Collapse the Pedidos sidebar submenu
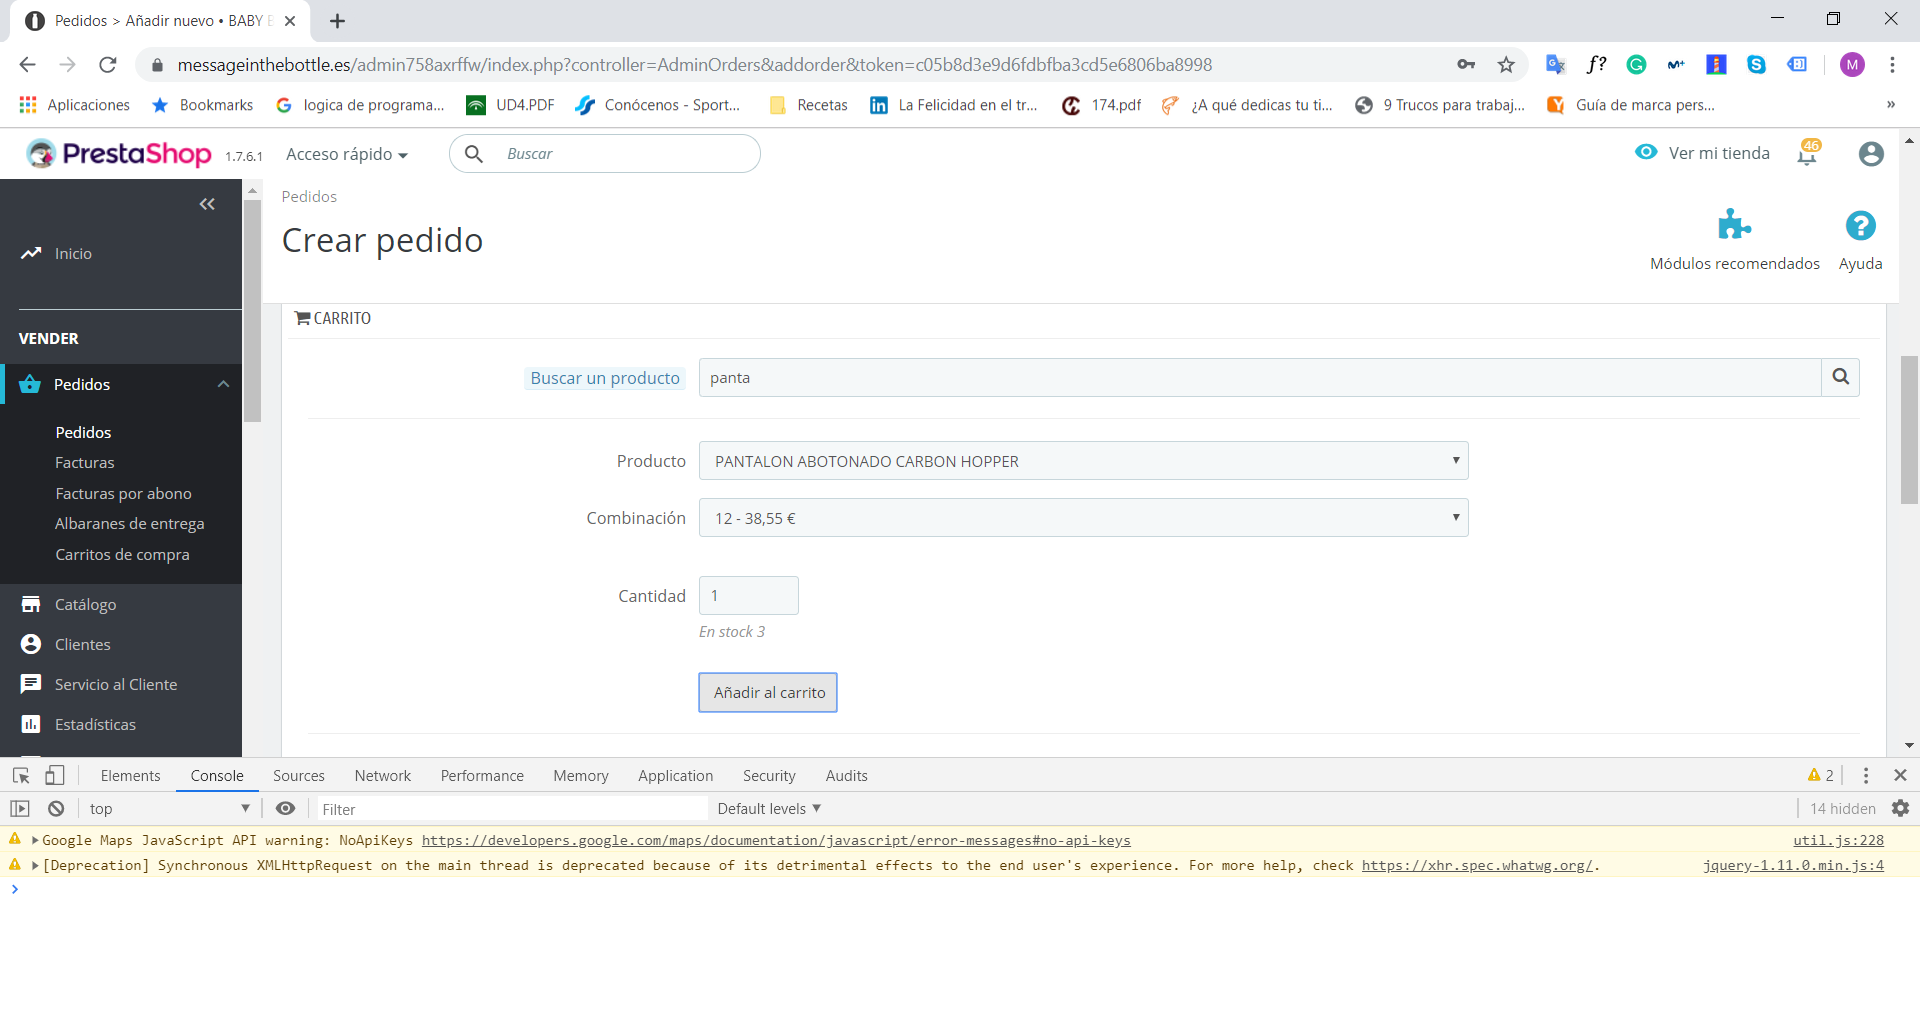 pos(223,384)
